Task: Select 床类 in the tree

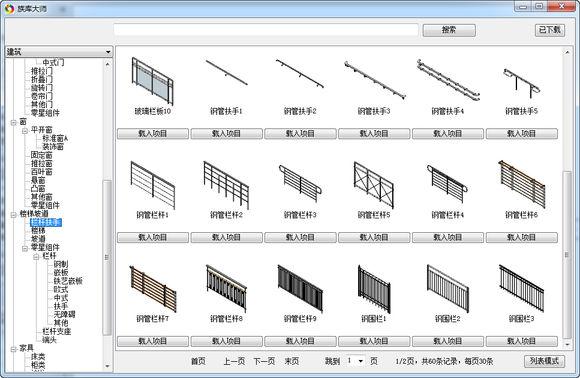Action: tap(38, 357)
